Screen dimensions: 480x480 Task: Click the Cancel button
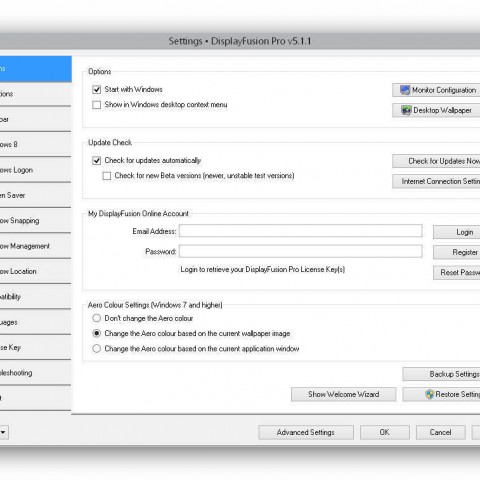tap(441, 432)
